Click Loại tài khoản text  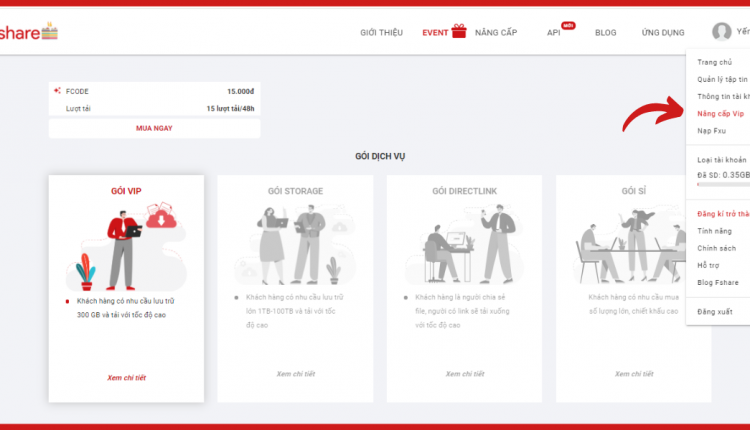coord(721,160)
